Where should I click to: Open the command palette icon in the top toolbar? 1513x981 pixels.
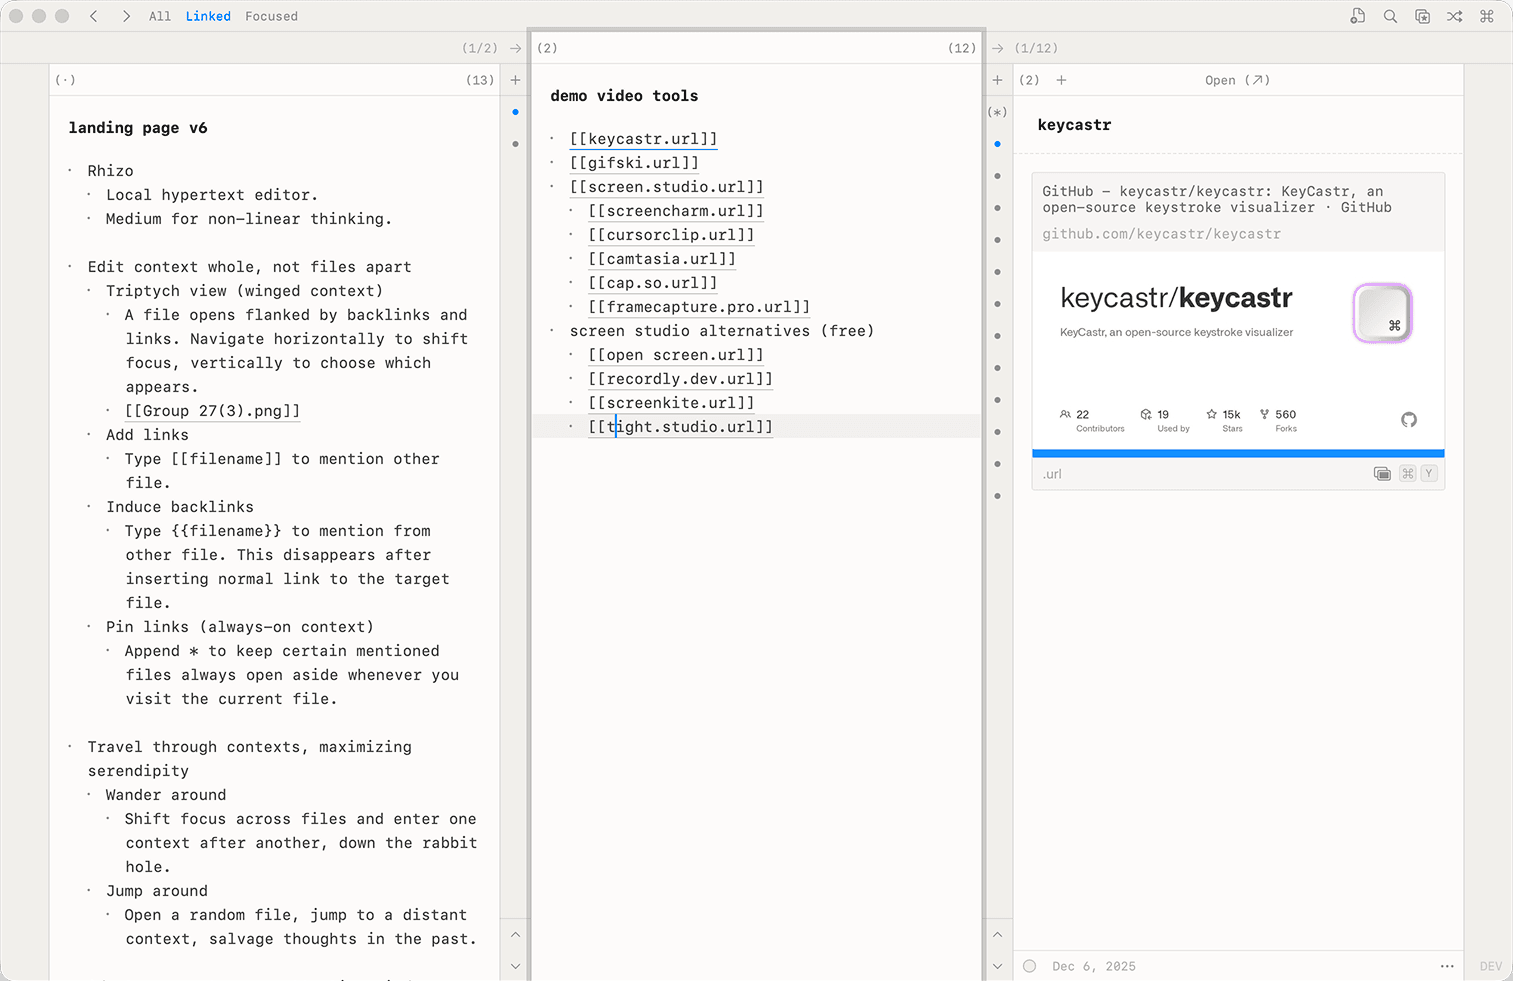[x=1487, y=16]
